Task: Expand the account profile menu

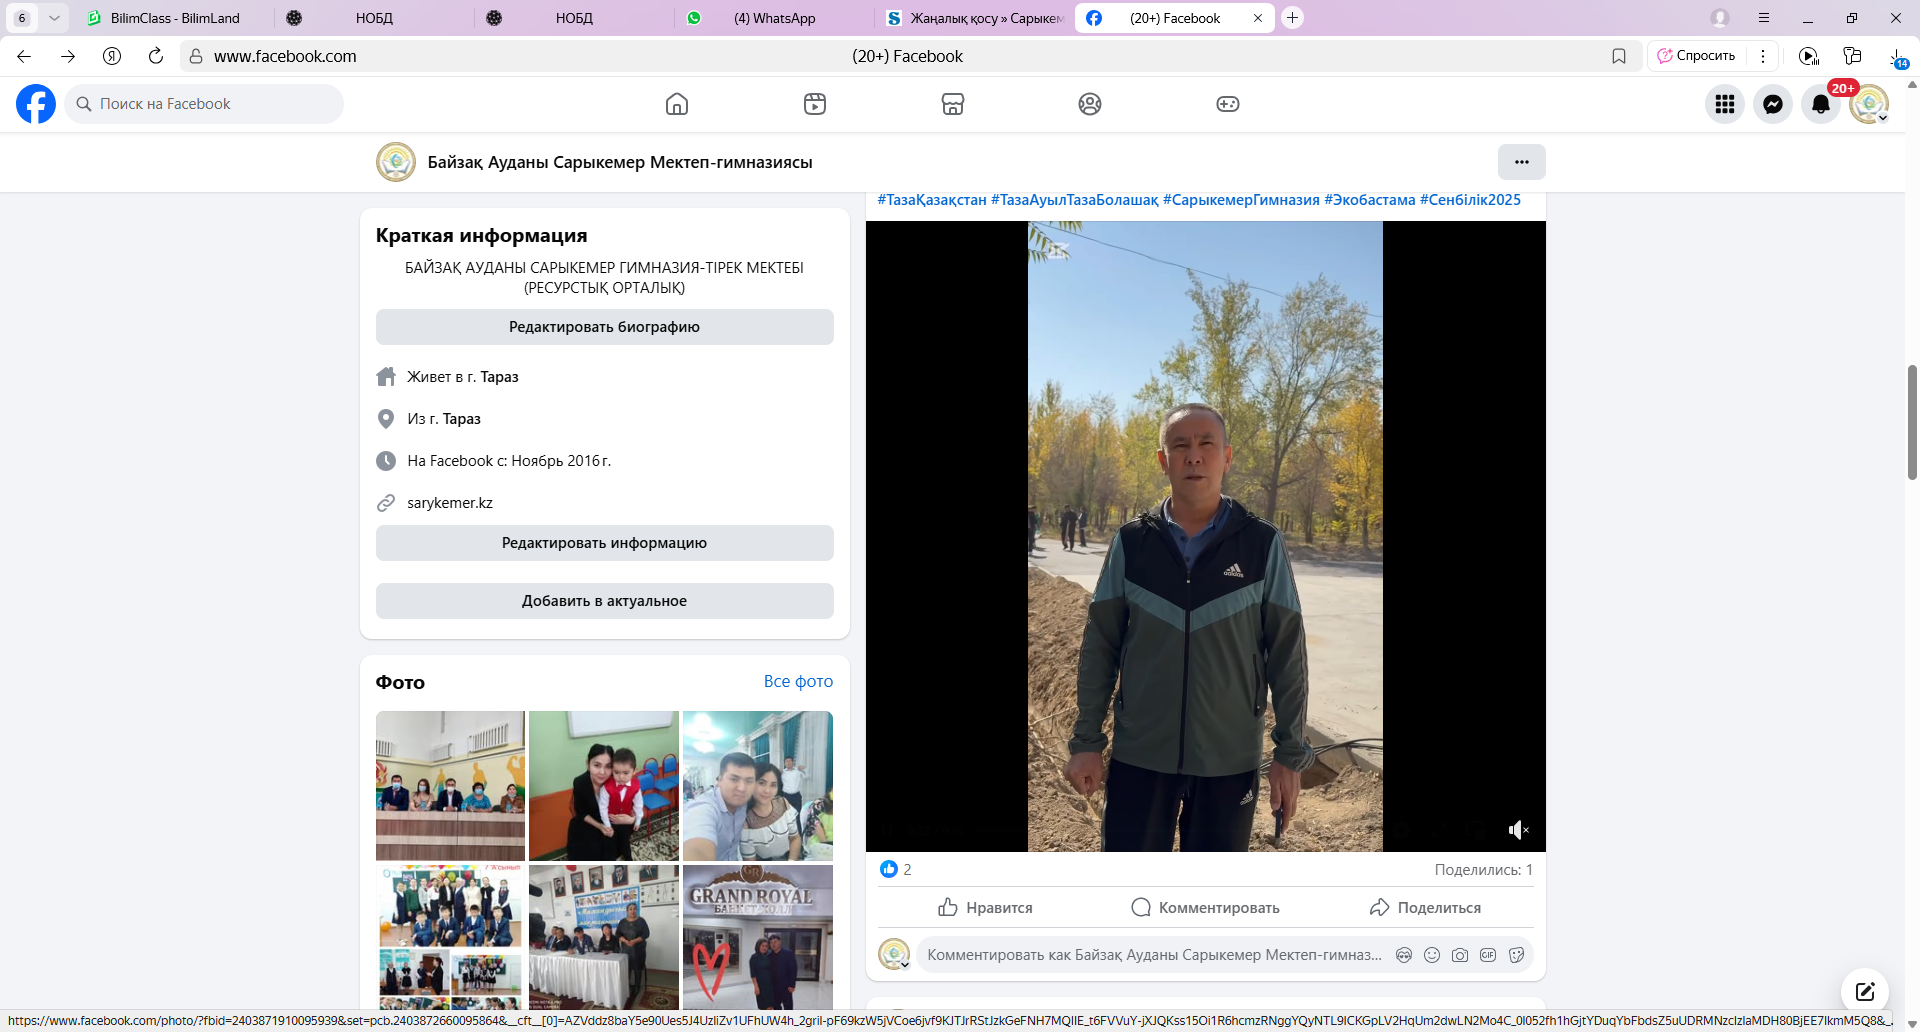Action: [1869, 104]
